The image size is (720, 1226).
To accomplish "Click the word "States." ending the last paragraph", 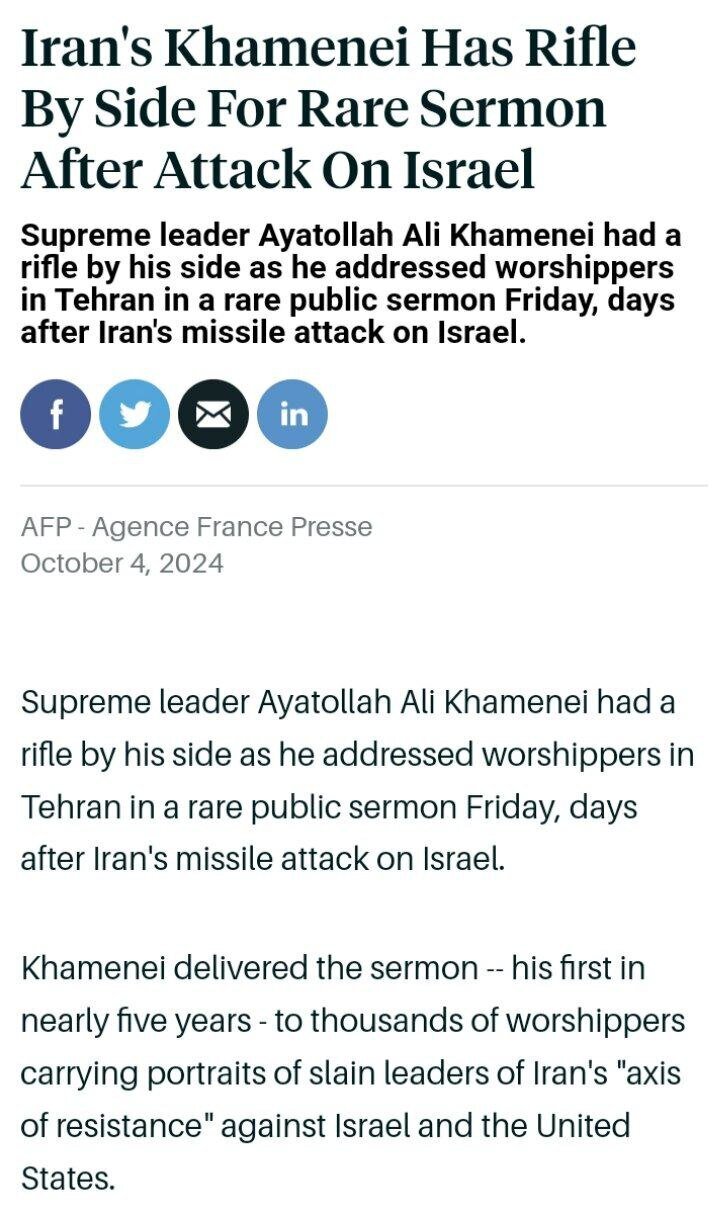I will pos(68,1179).
